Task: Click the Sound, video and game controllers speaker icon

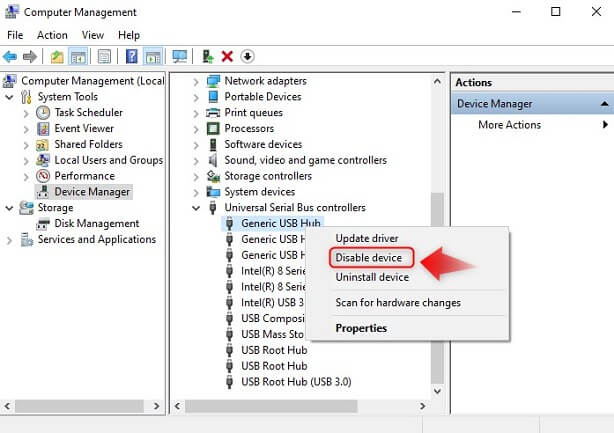Action: pyautogui.click(x=213, y=160)
